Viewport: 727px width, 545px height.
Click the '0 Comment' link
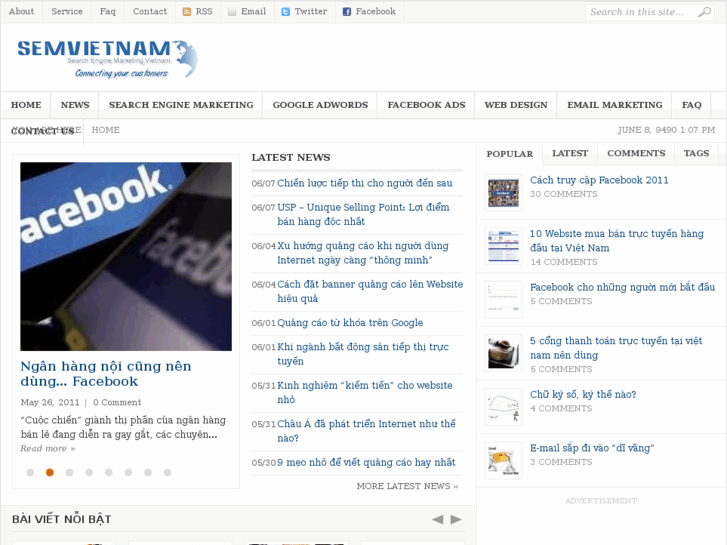[x=117, y=403]
